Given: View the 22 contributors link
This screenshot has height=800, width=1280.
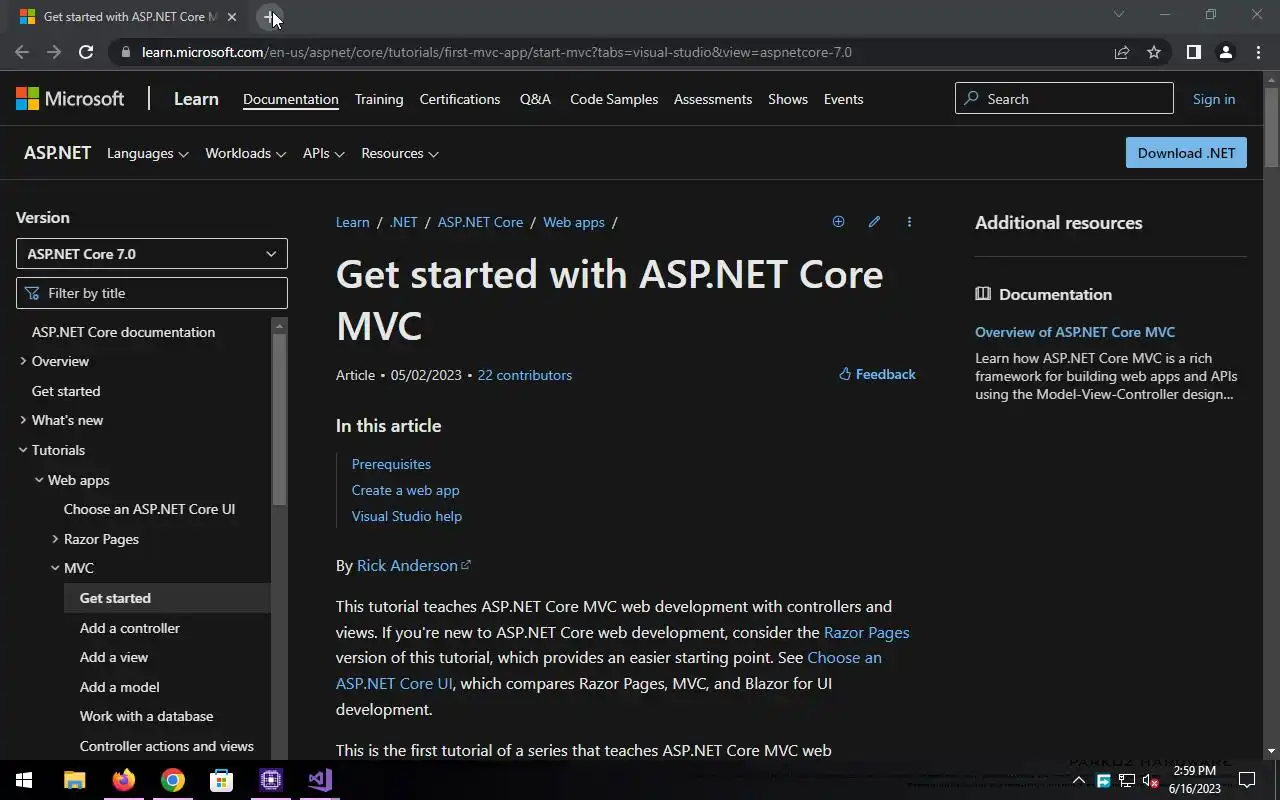Looking at the screenshot, I should [525, 375].
